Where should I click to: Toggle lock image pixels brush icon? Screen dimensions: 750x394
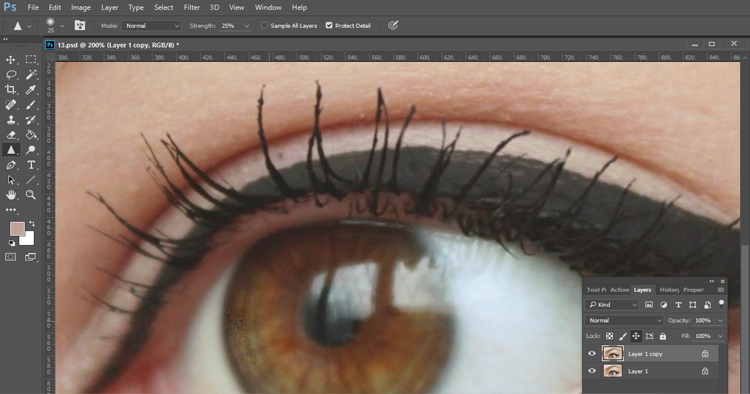tap(623, 336)
